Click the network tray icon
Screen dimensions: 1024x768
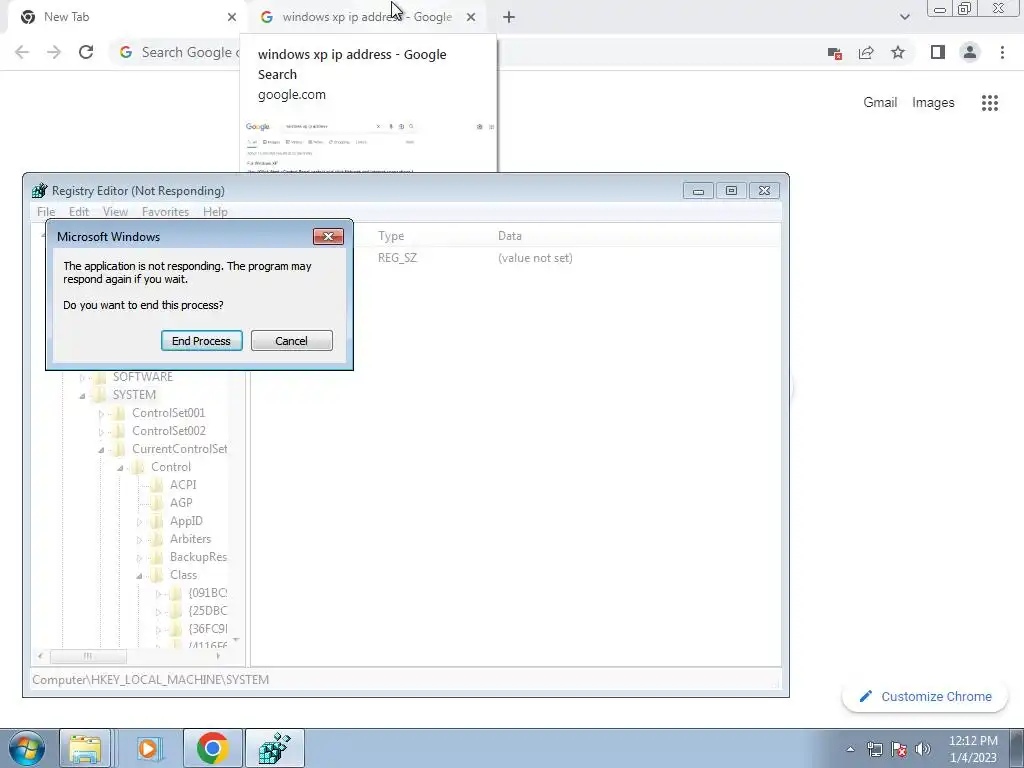coord(874,749)
